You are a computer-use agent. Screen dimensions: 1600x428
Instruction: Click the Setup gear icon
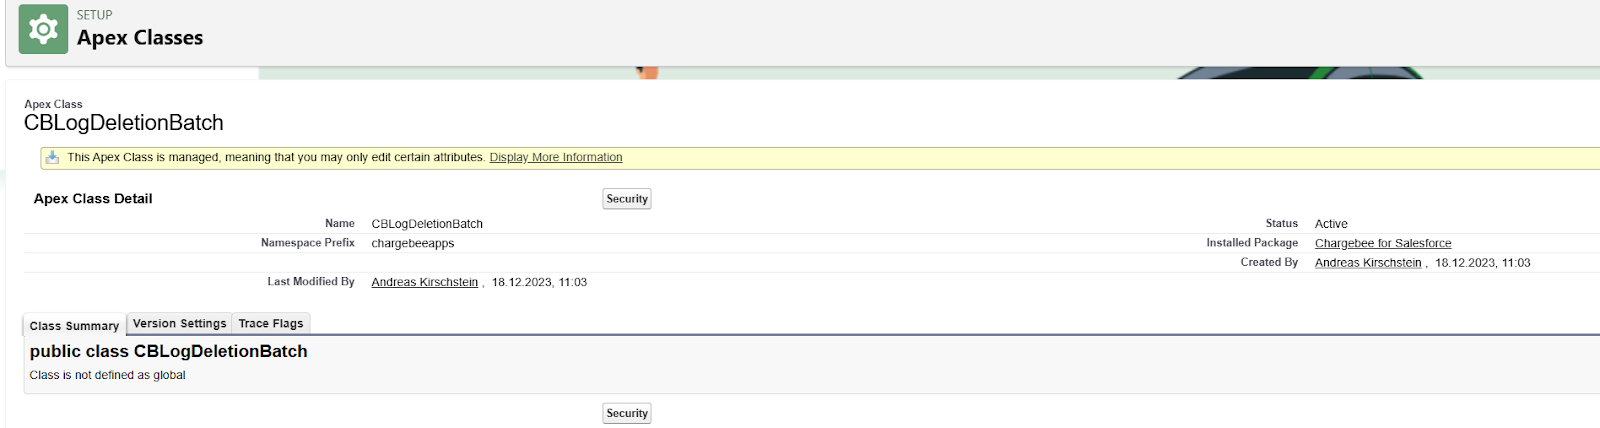tap(43, 29)
